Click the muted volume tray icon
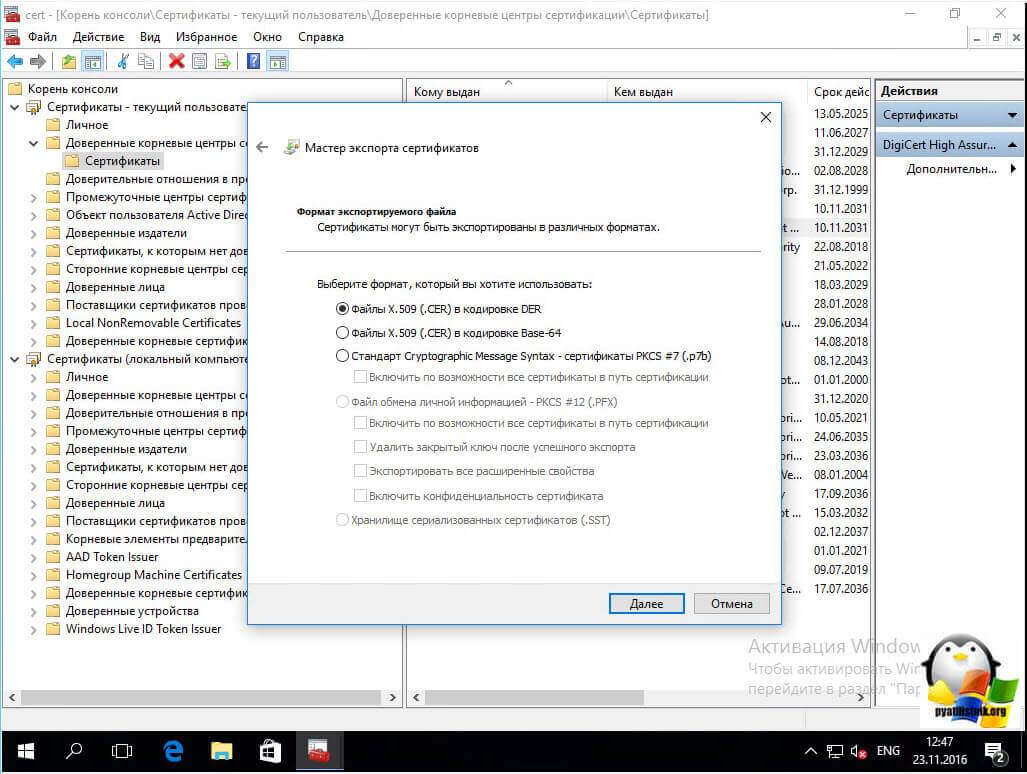Image resolution: width=1027 pixels, height=774 pixels. coord(858,750)
